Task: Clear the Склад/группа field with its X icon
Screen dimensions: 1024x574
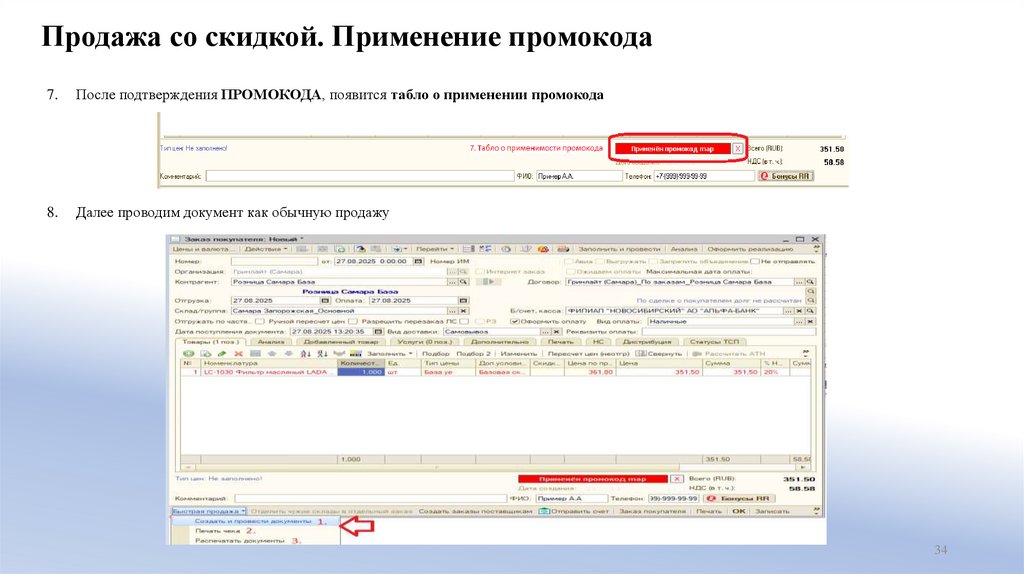Action: pyautogui.click(x=463, y=311)
